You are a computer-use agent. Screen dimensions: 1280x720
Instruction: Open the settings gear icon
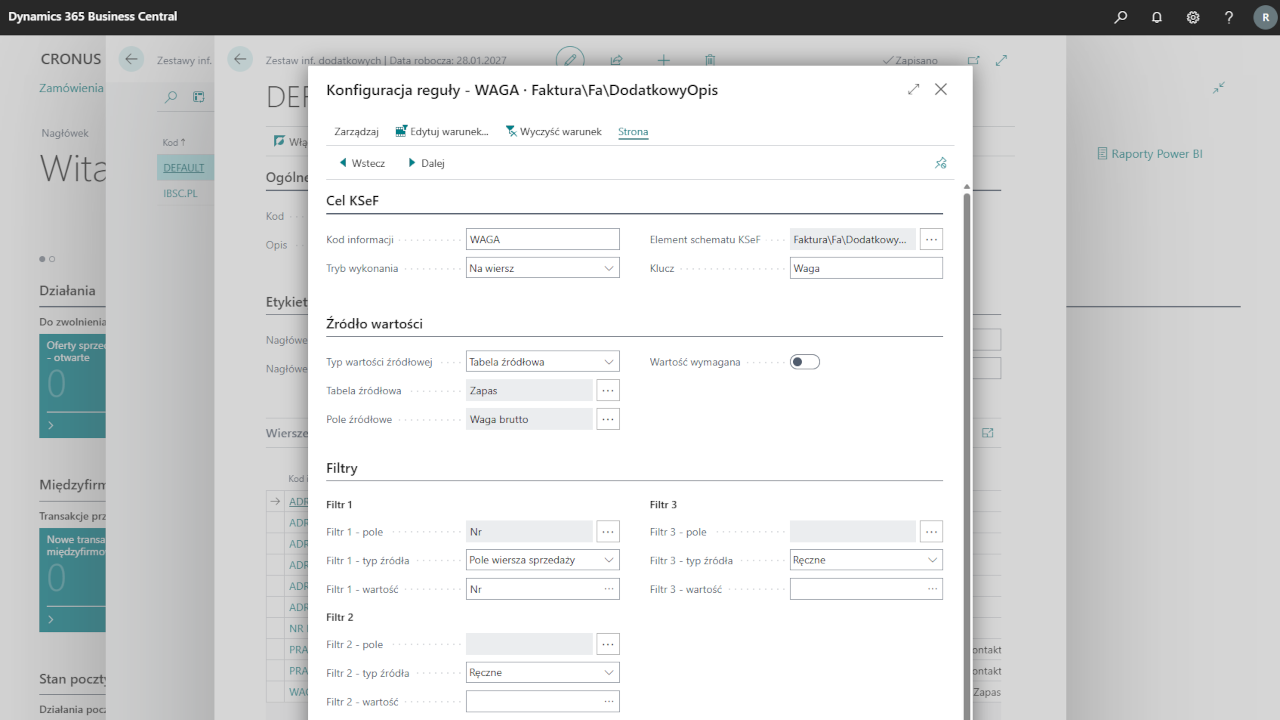1193,17
